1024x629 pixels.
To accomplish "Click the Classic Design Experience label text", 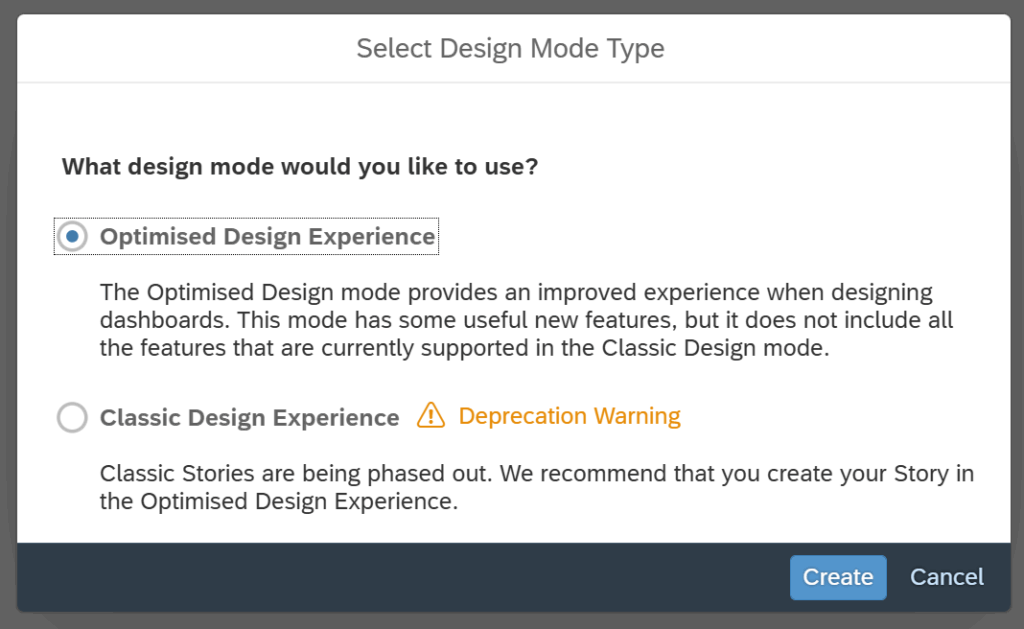I will coord(249,418).
